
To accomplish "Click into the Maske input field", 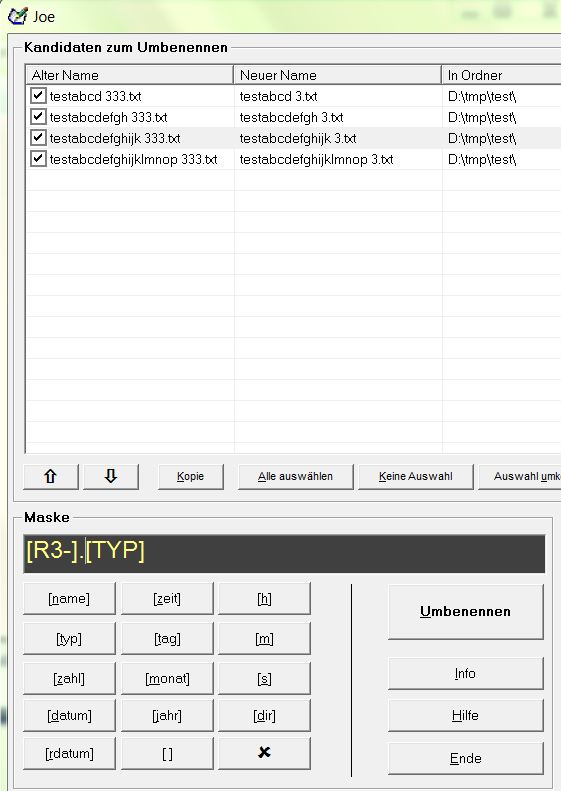I will tap(284, 553).
